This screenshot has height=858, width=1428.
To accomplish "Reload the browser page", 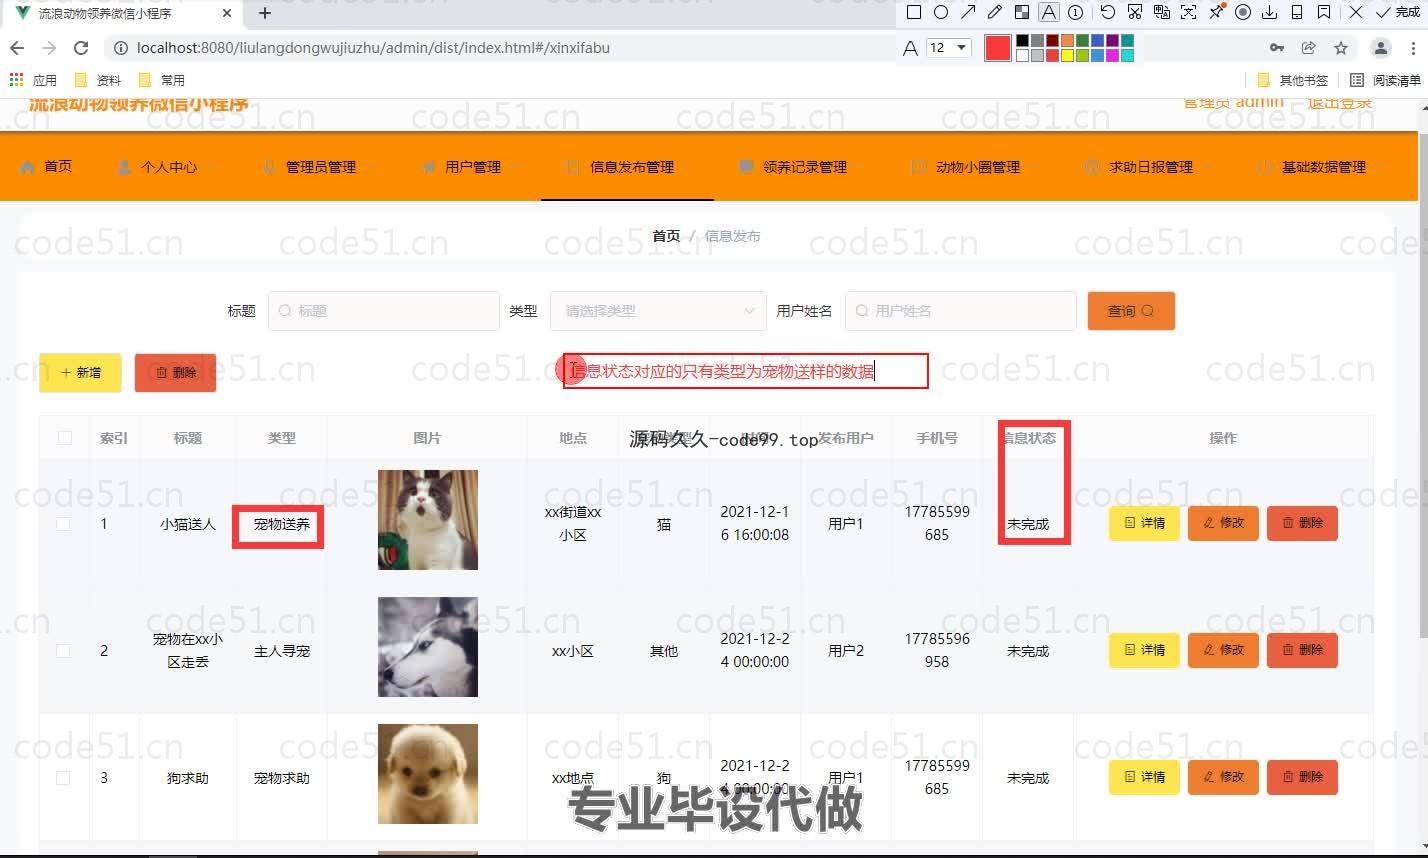I will click(x=82, y=48).
